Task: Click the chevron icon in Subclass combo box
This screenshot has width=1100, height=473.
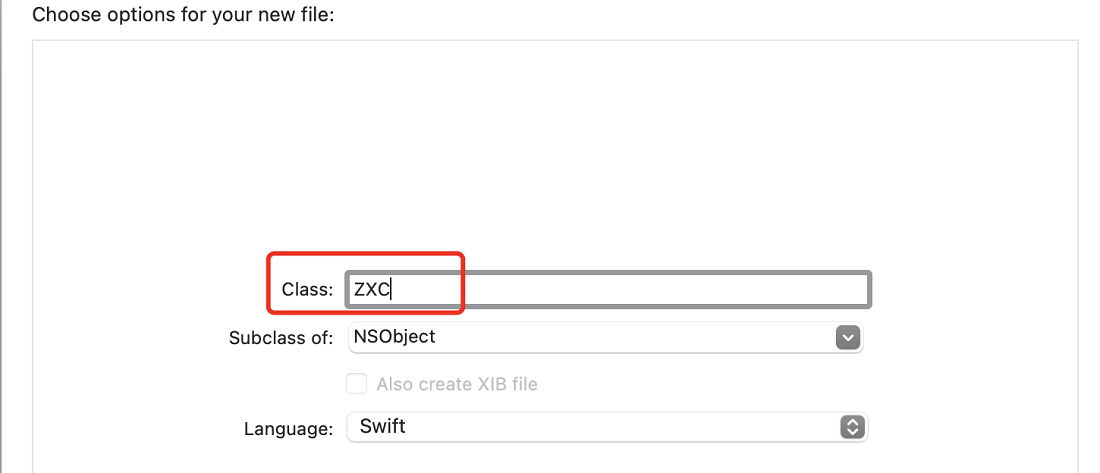Action: (847, 338)
